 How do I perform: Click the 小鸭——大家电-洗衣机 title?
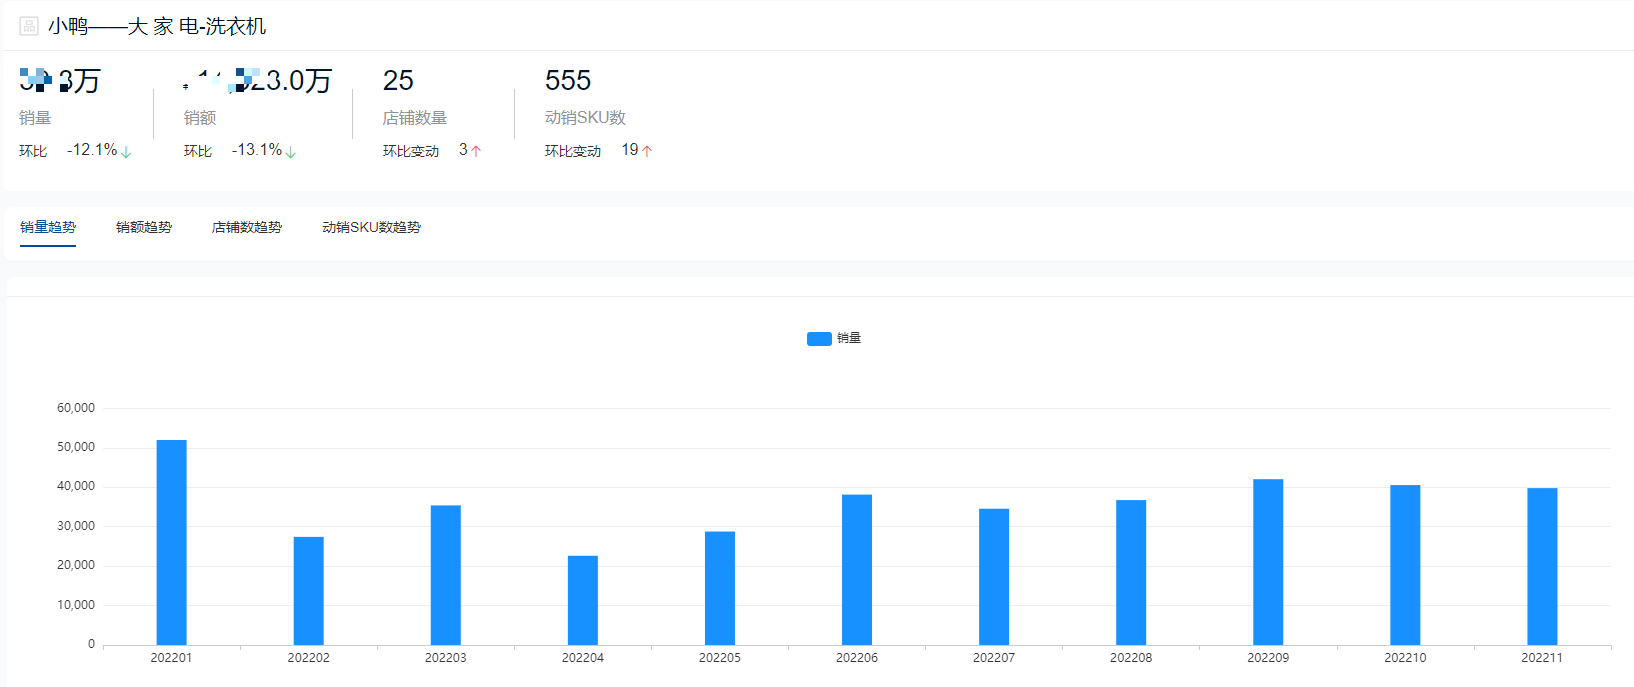(x=157, y=27)
